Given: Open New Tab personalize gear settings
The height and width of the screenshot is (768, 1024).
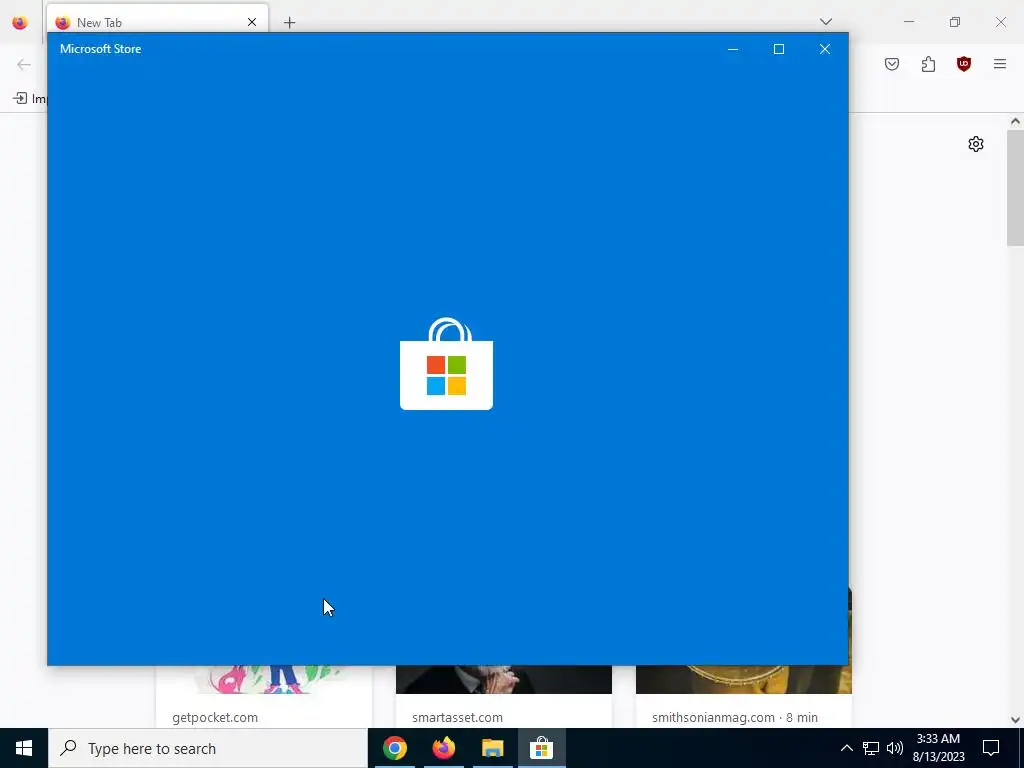Looking at the screenshot, I should click(x=976, y=144).
